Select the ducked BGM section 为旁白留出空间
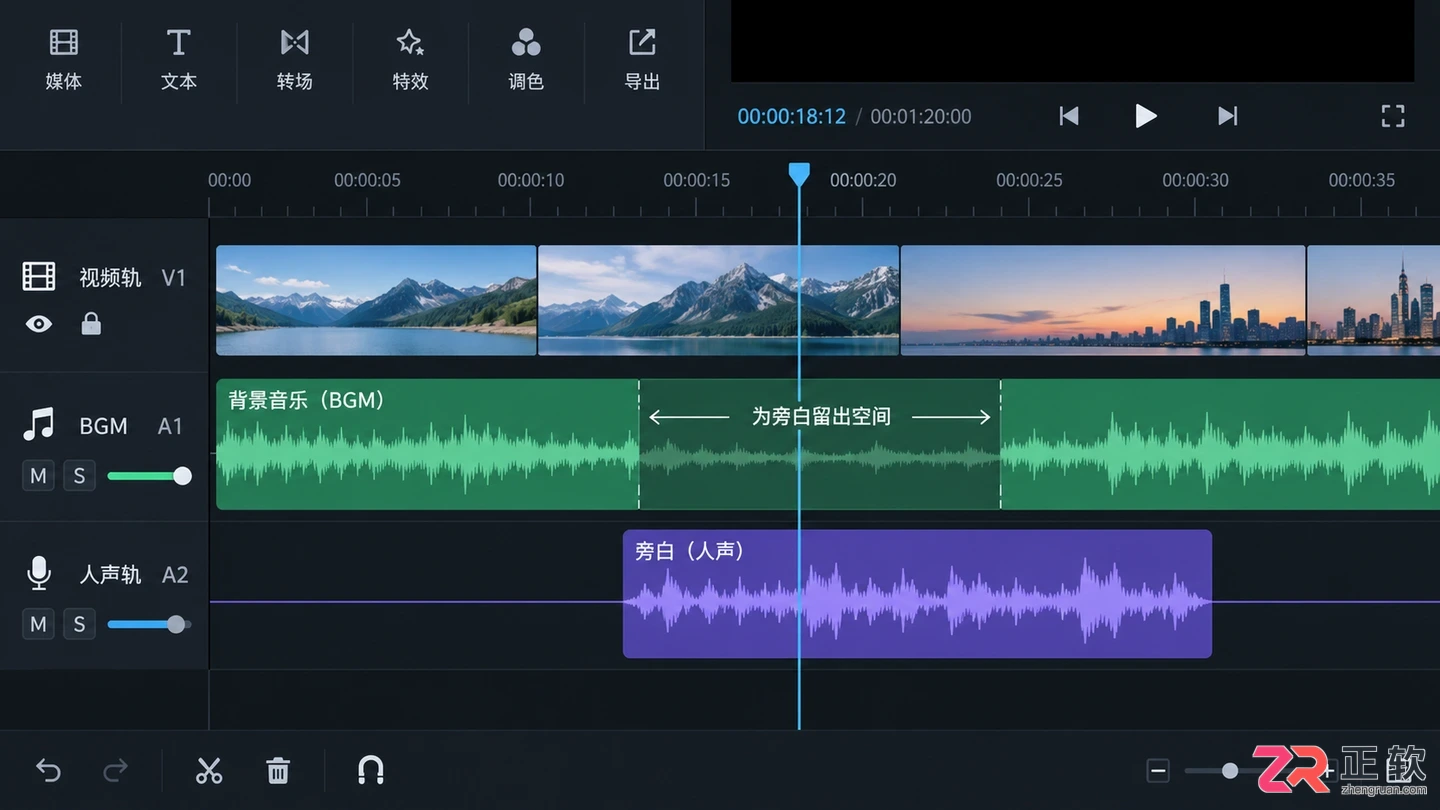 pos(820,444)
